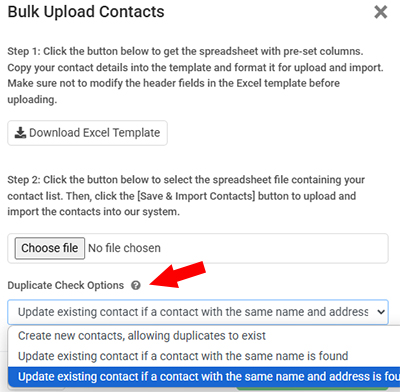Open the Duplicate Check Options select box
This screenshot has width=400, height=392.
point(198,312)
